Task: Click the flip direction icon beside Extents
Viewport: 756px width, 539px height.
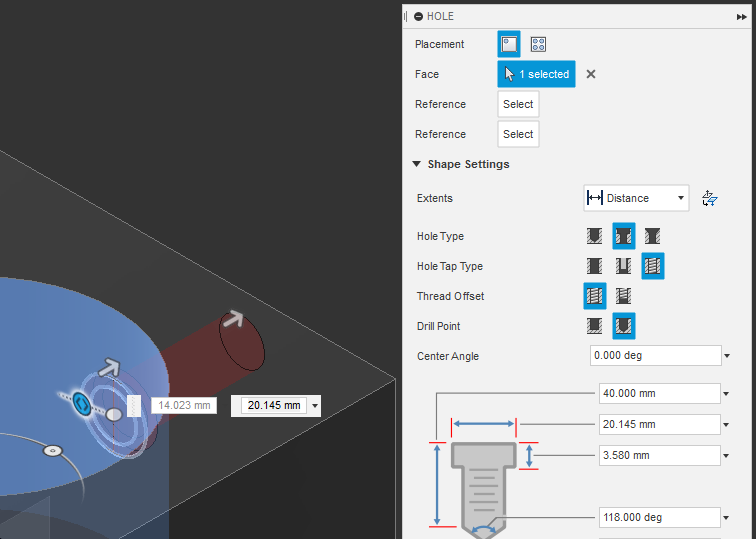Action: [710, 198]
